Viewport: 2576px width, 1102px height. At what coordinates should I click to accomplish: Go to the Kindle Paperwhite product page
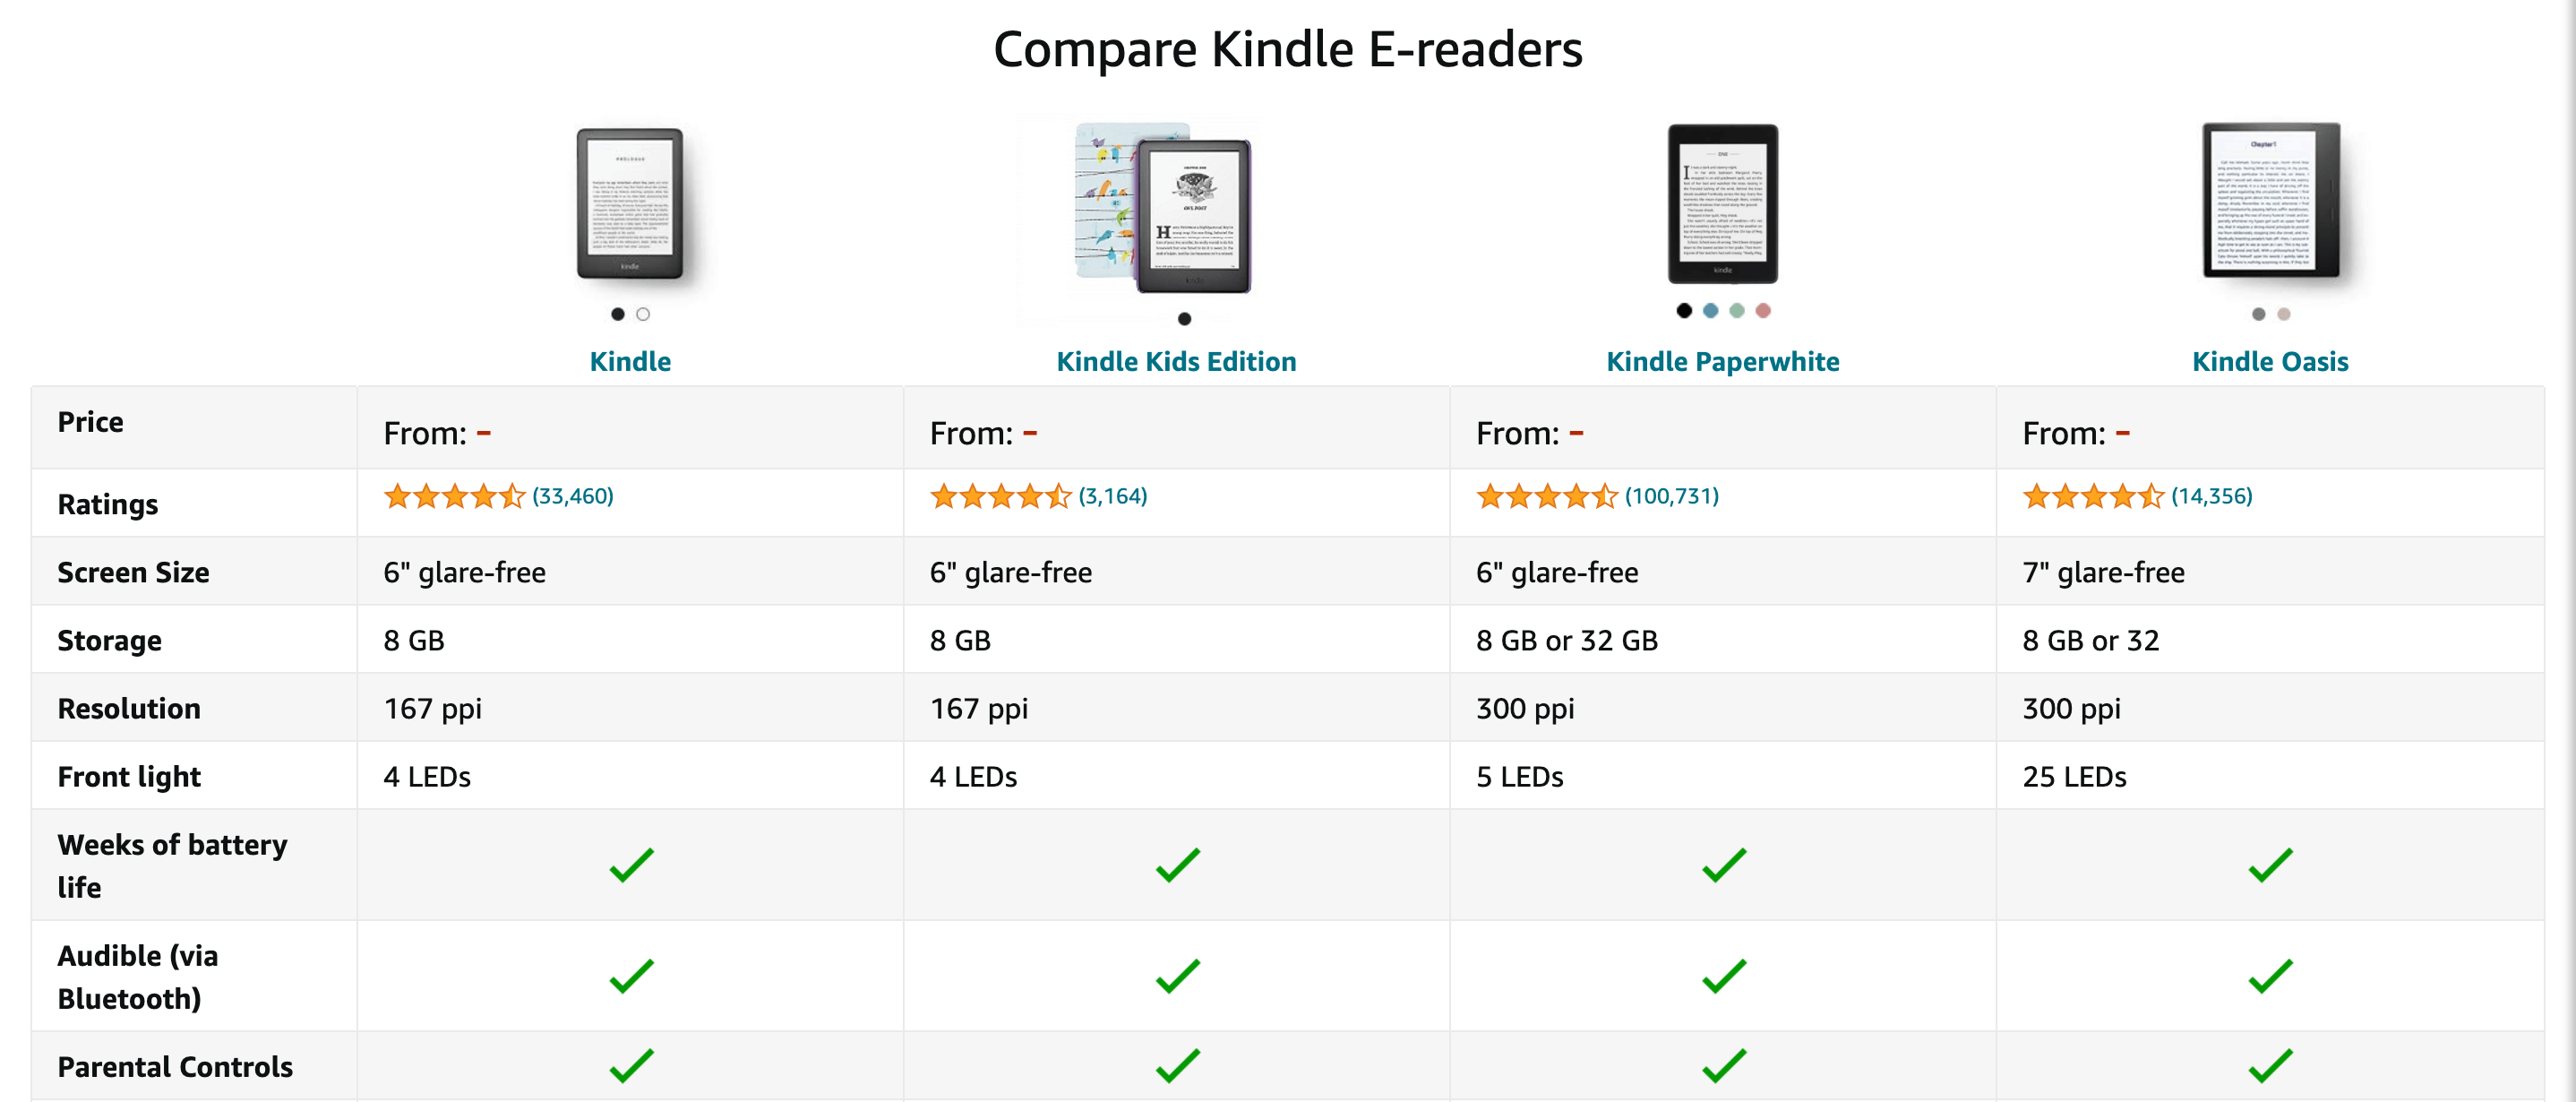(x=1722, y=362)
